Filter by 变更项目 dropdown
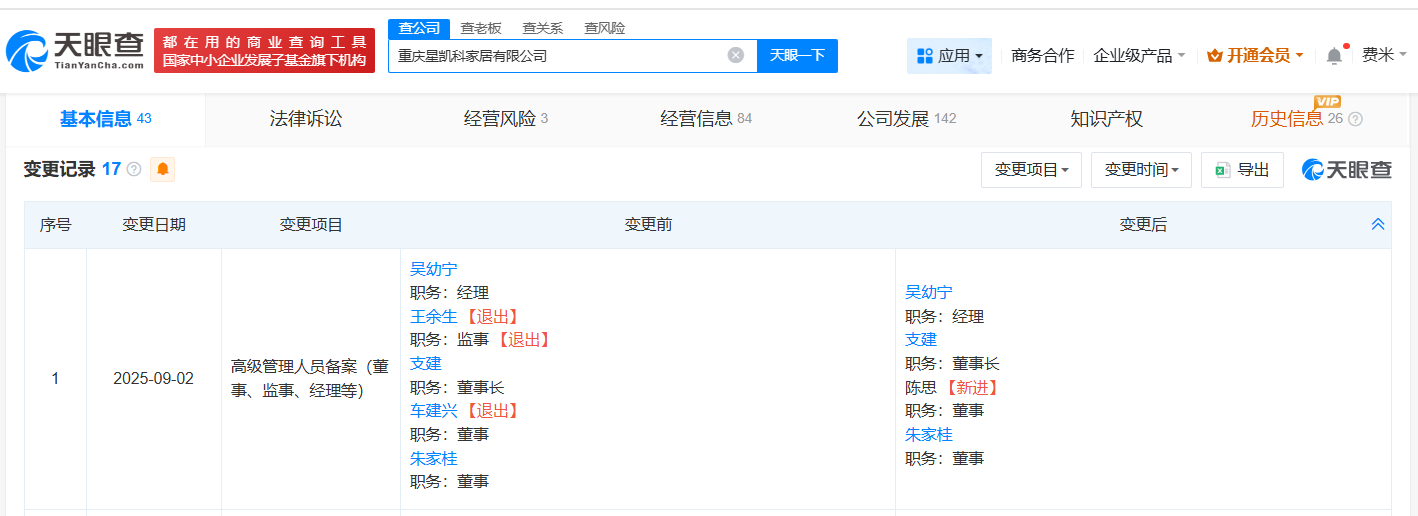Screen dimensions: 1418x516 click(1032, 170)
